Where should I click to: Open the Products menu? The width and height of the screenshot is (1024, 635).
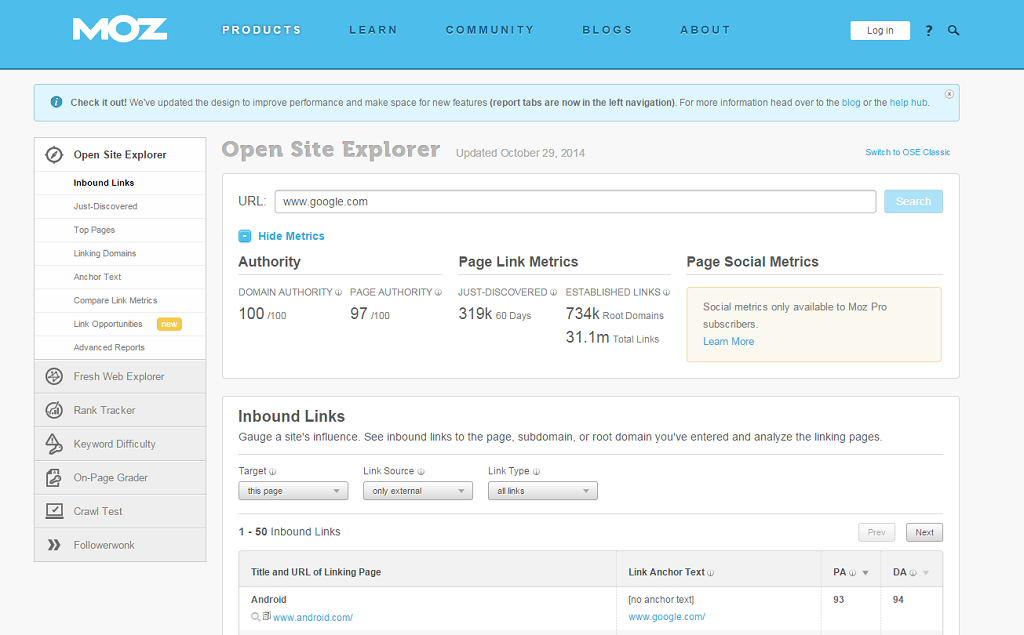click(262, 30)
